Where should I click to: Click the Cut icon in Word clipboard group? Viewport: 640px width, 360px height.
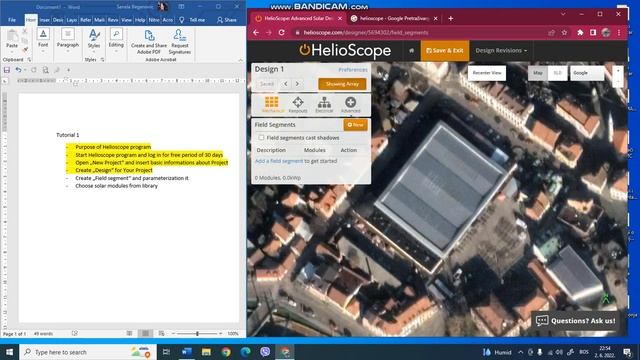[x=25, y=31]
